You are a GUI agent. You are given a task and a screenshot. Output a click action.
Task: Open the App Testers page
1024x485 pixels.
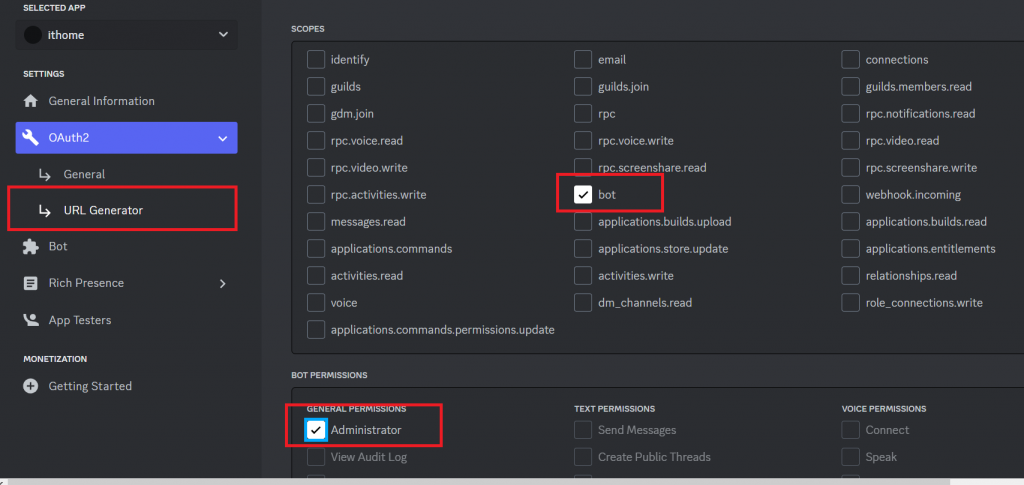tap(80, 320)
